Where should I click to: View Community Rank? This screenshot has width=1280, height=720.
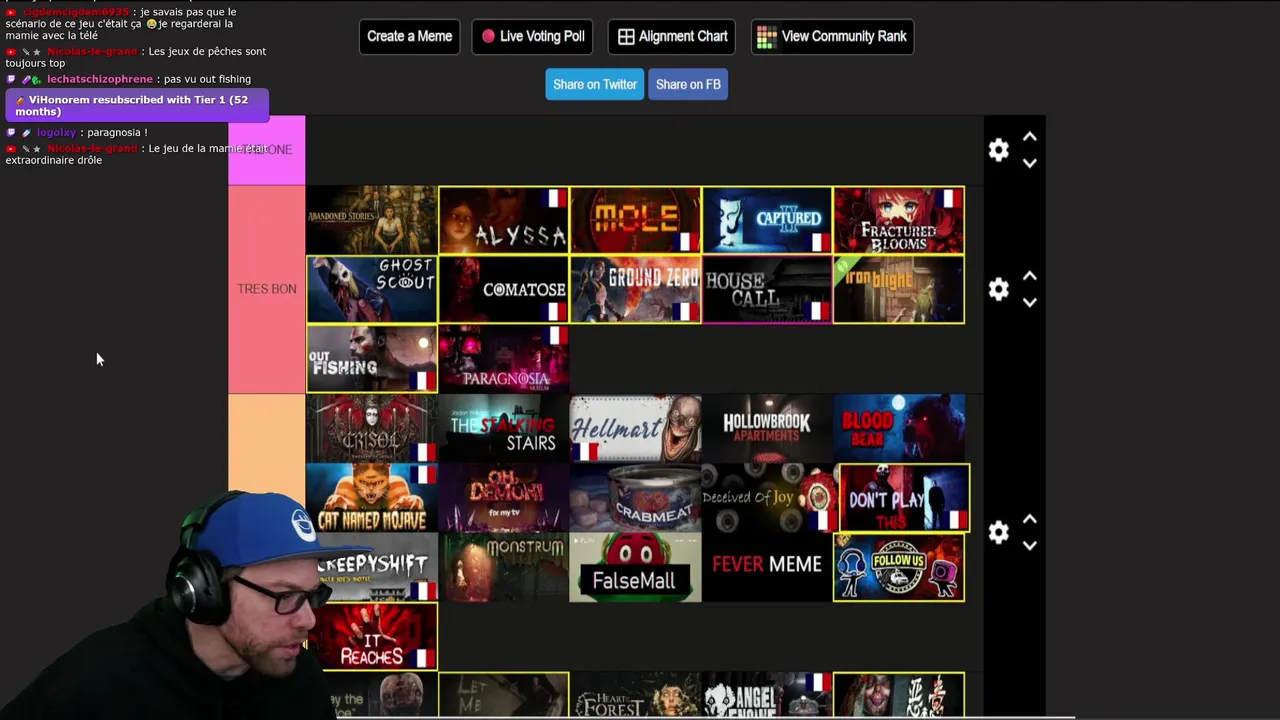click(832, 36)
